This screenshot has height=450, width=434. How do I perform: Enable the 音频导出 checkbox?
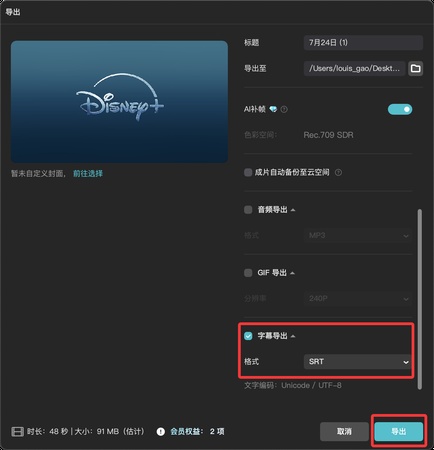pyautogui.click(x=248, y=210)
